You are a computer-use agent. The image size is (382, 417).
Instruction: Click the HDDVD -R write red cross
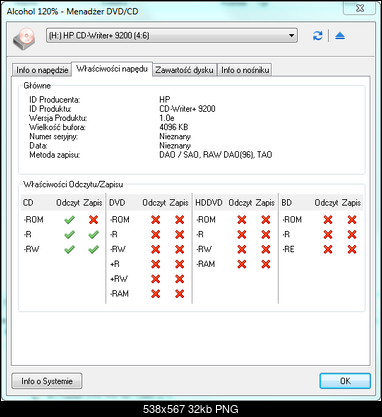pos(266,235)
